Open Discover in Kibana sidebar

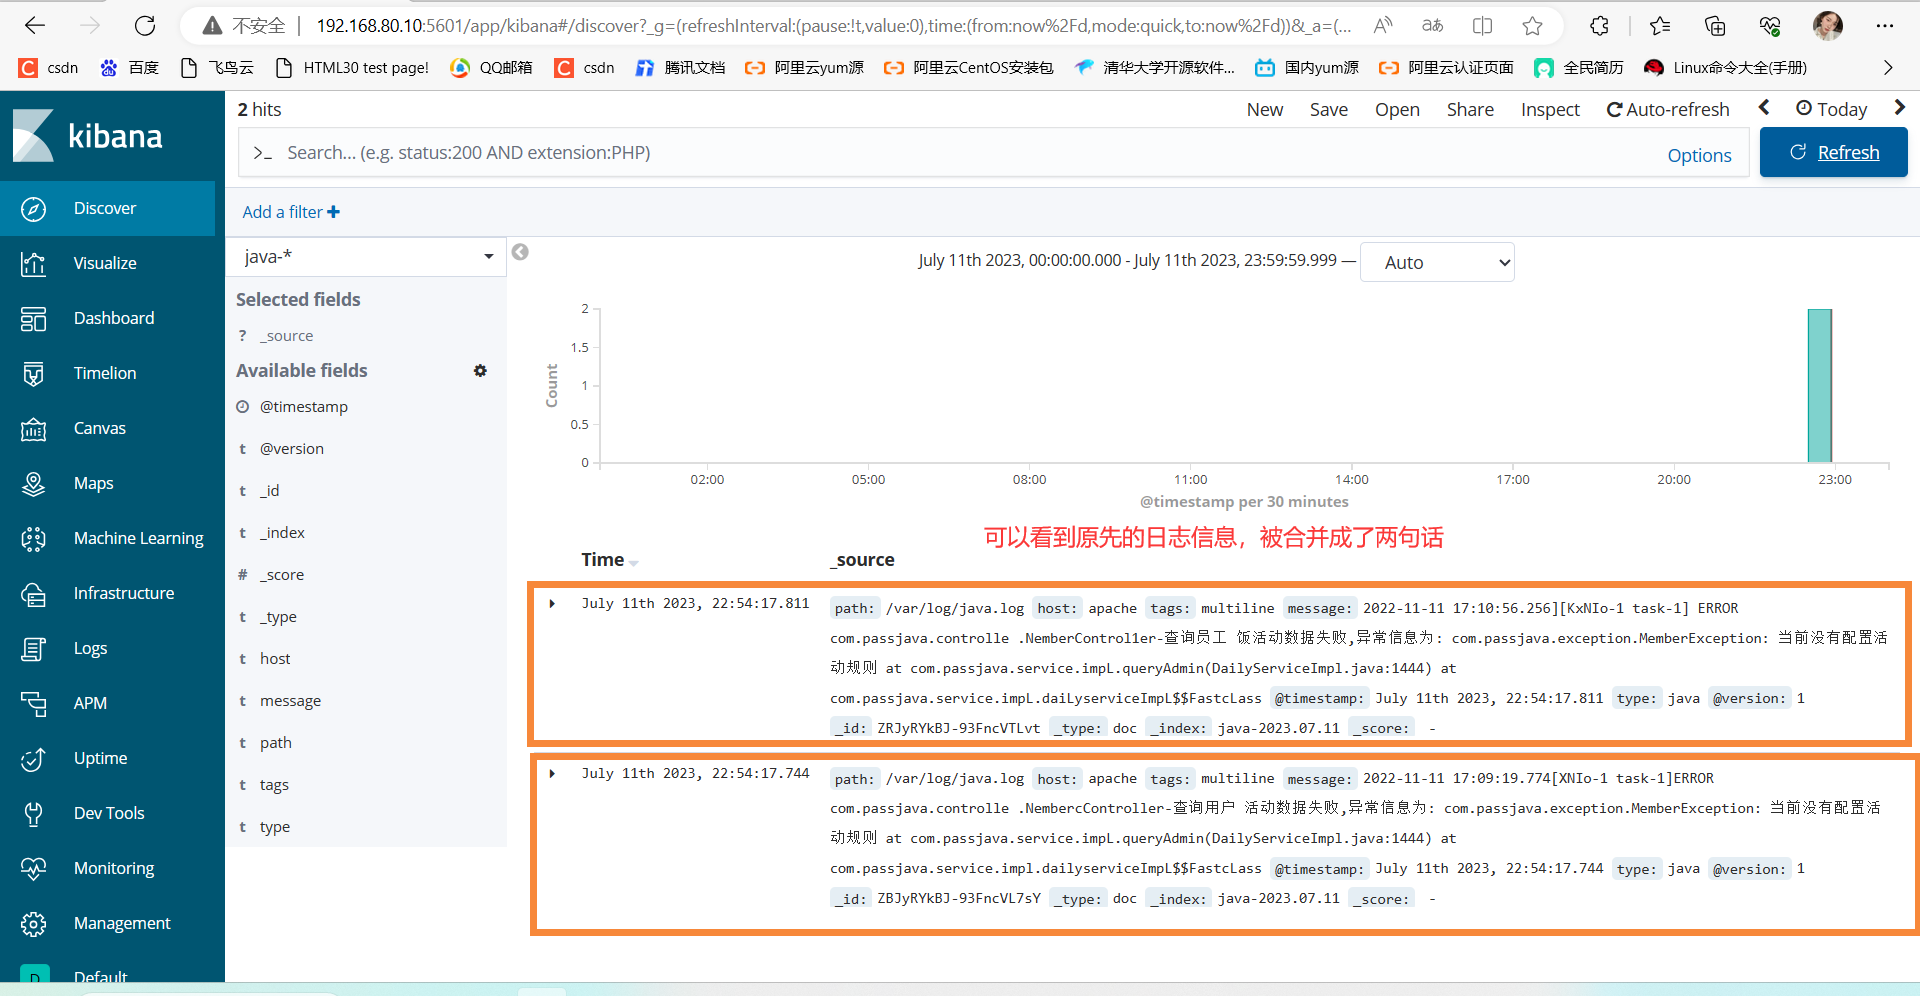[x=107, y=208]
